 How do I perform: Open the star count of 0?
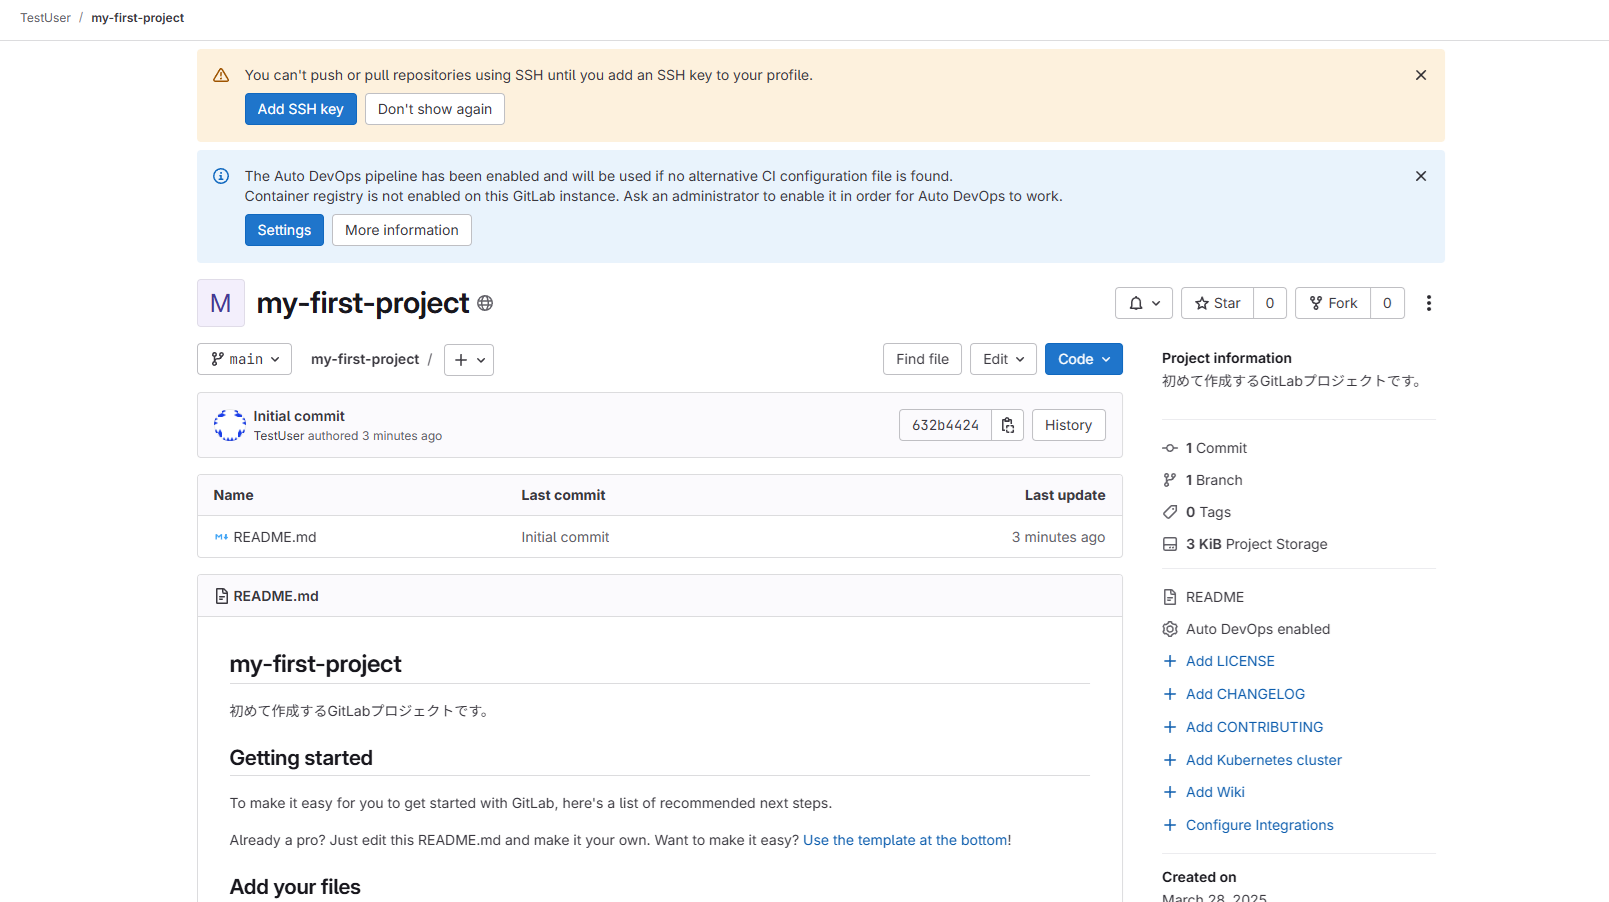[x=1270, y=303]
